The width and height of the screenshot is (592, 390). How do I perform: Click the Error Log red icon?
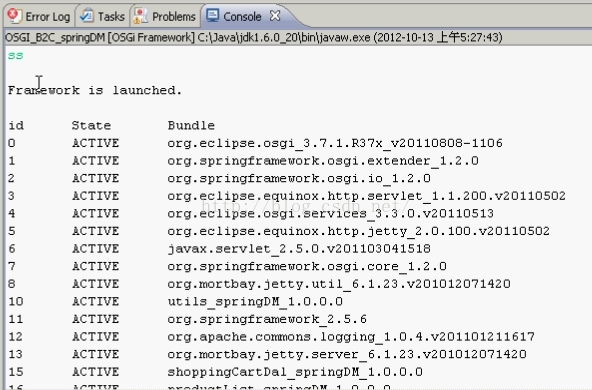[15, 16]
